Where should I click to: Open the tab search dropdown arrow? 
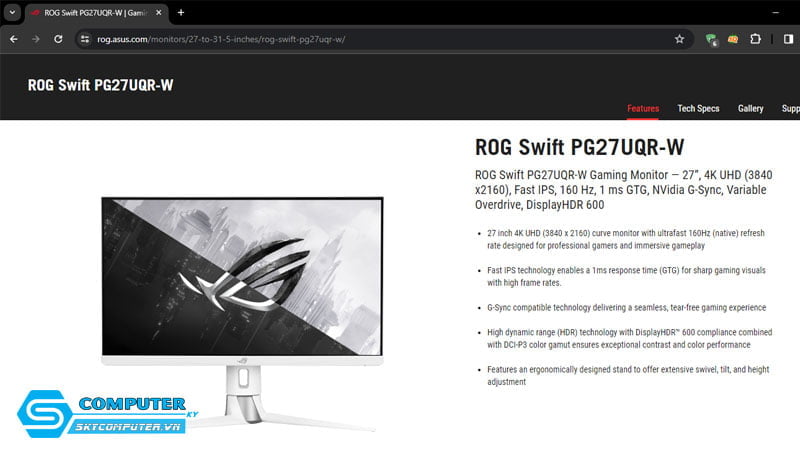(12, 13)
